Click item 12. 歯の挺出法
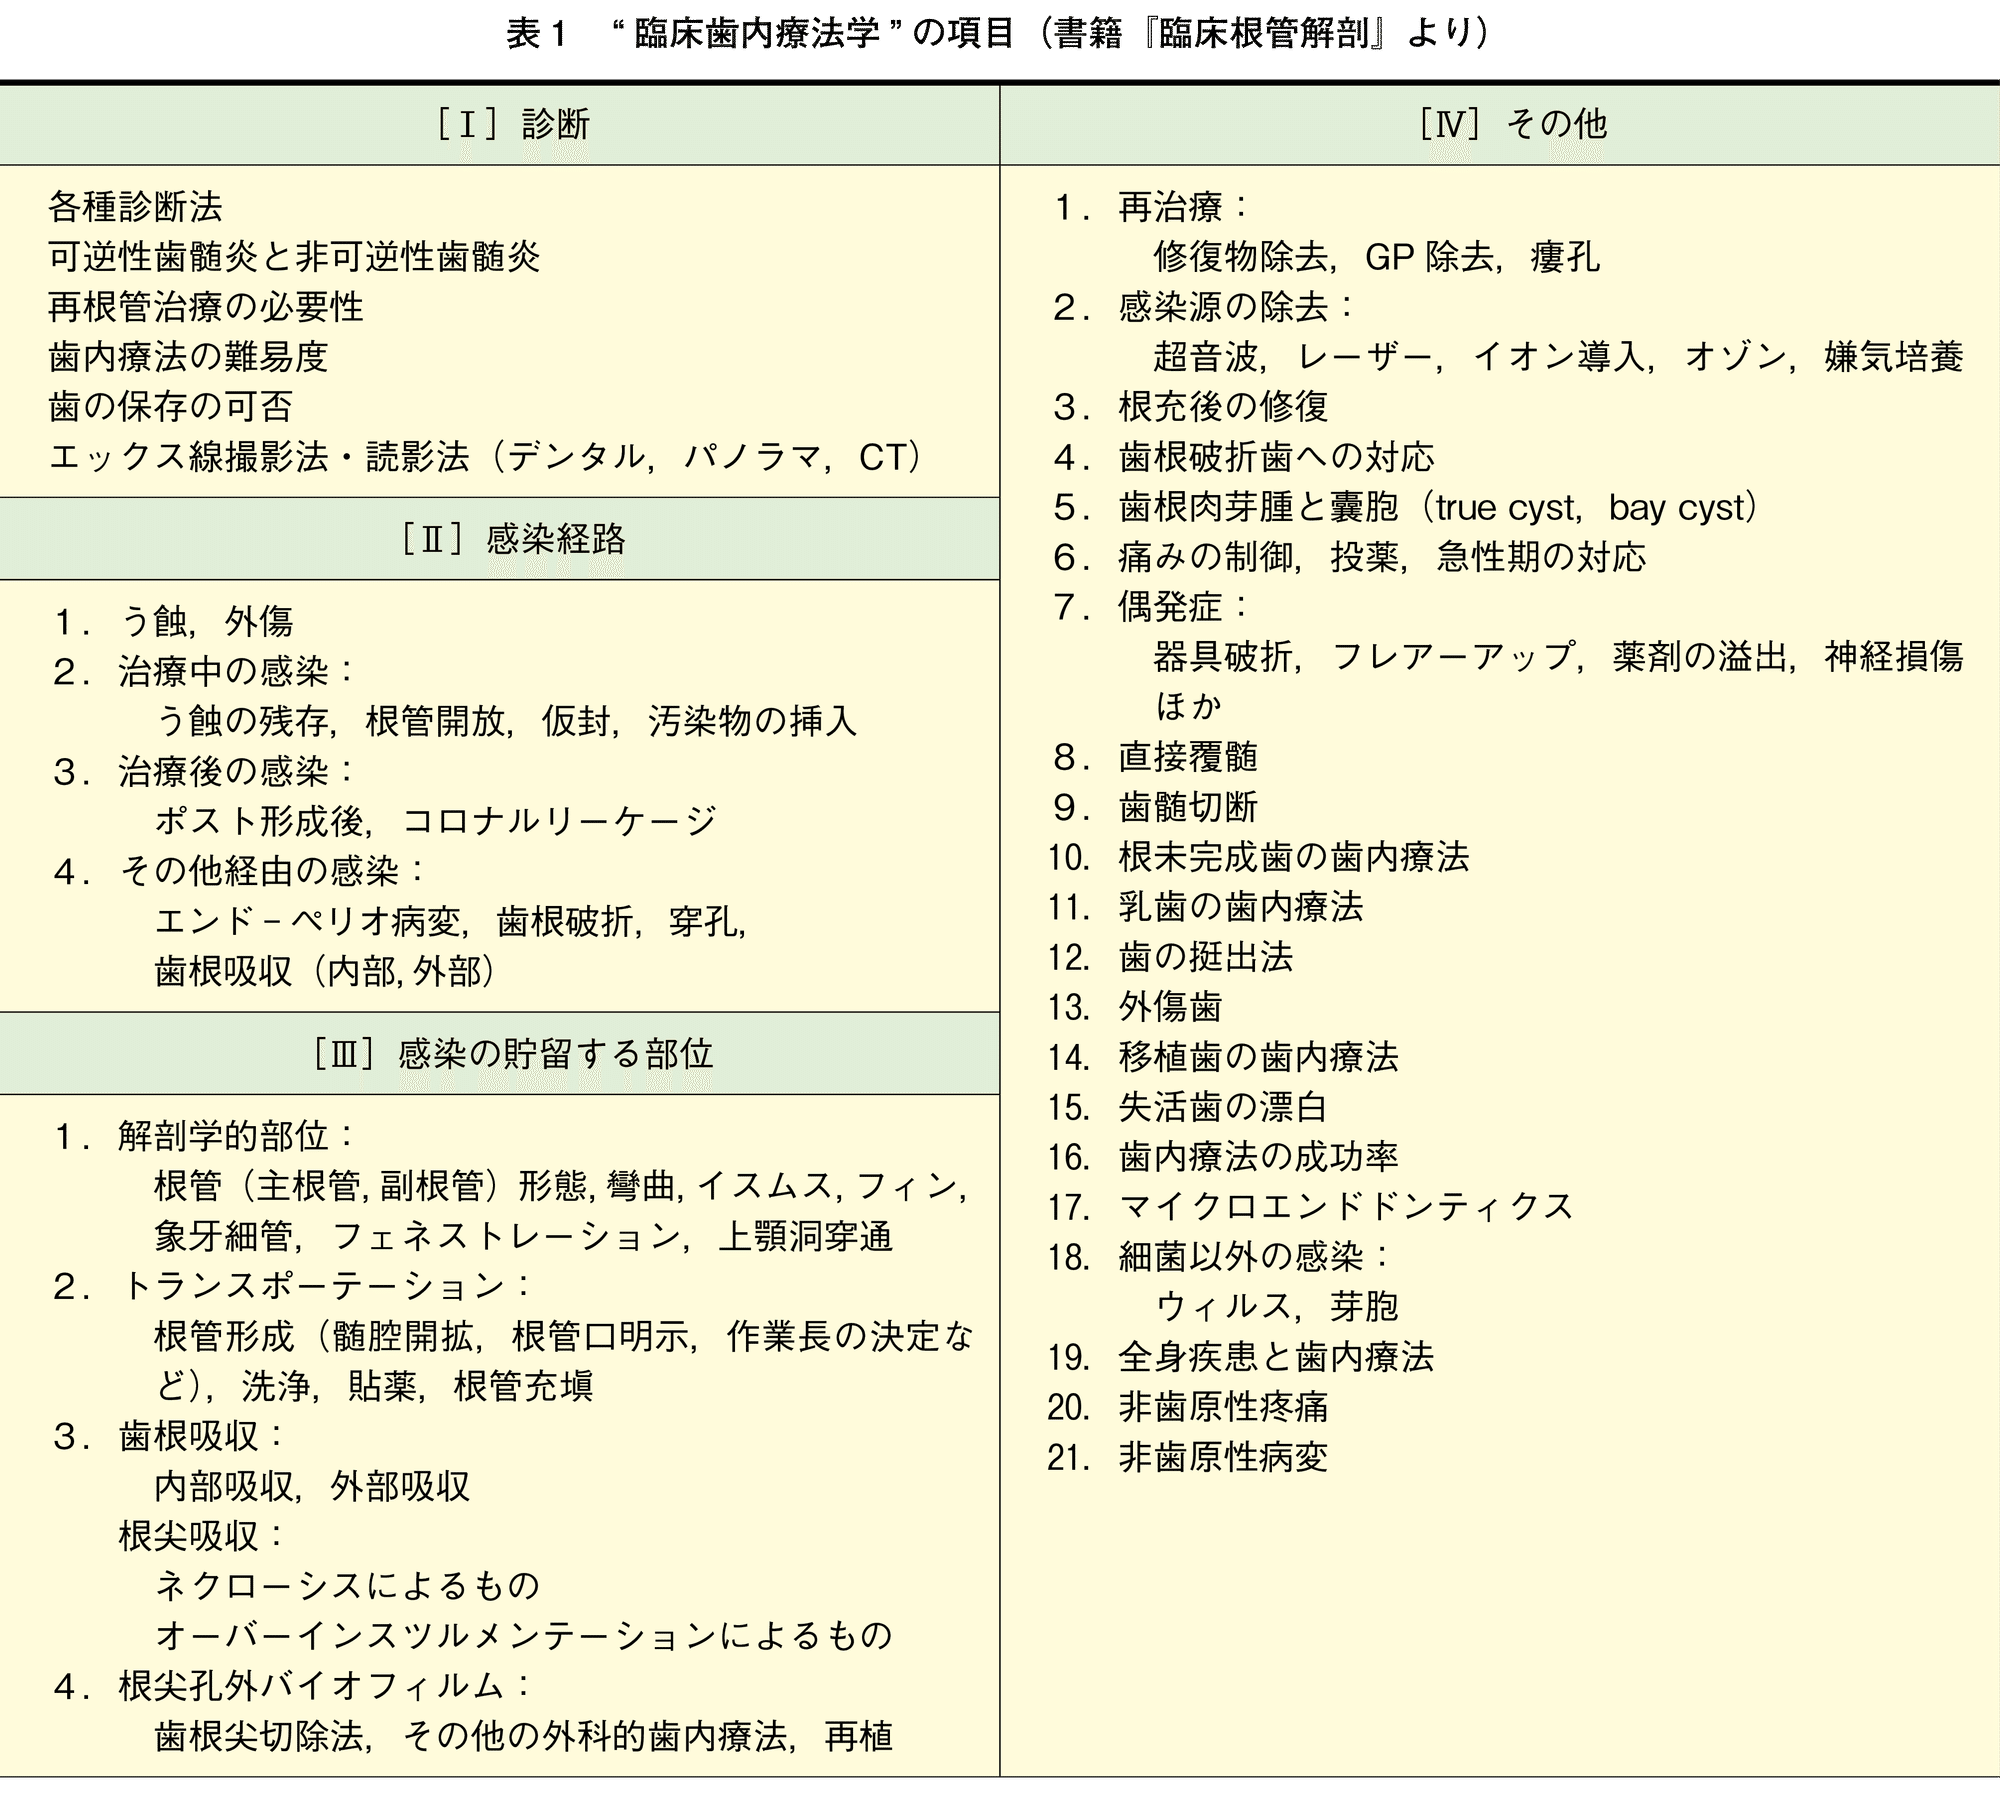Screen dimensions: 2000x1800 1171,957
